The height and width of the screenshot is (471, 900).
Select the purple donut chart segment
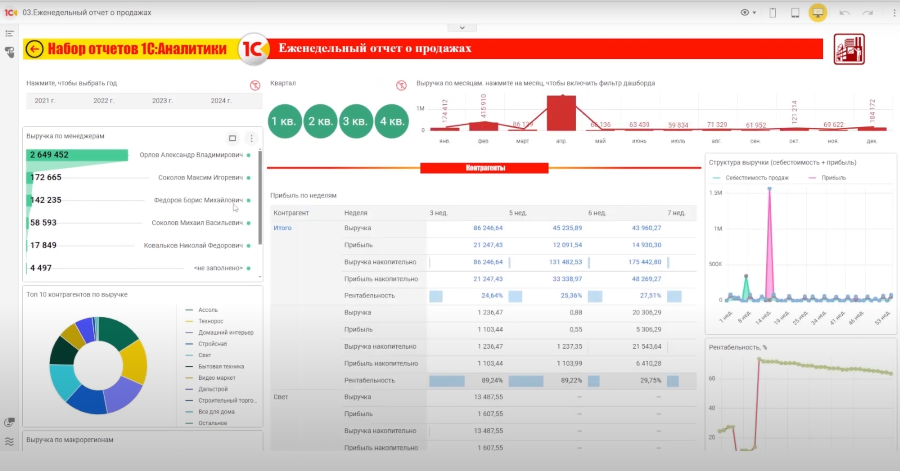(x=124, y=394)
